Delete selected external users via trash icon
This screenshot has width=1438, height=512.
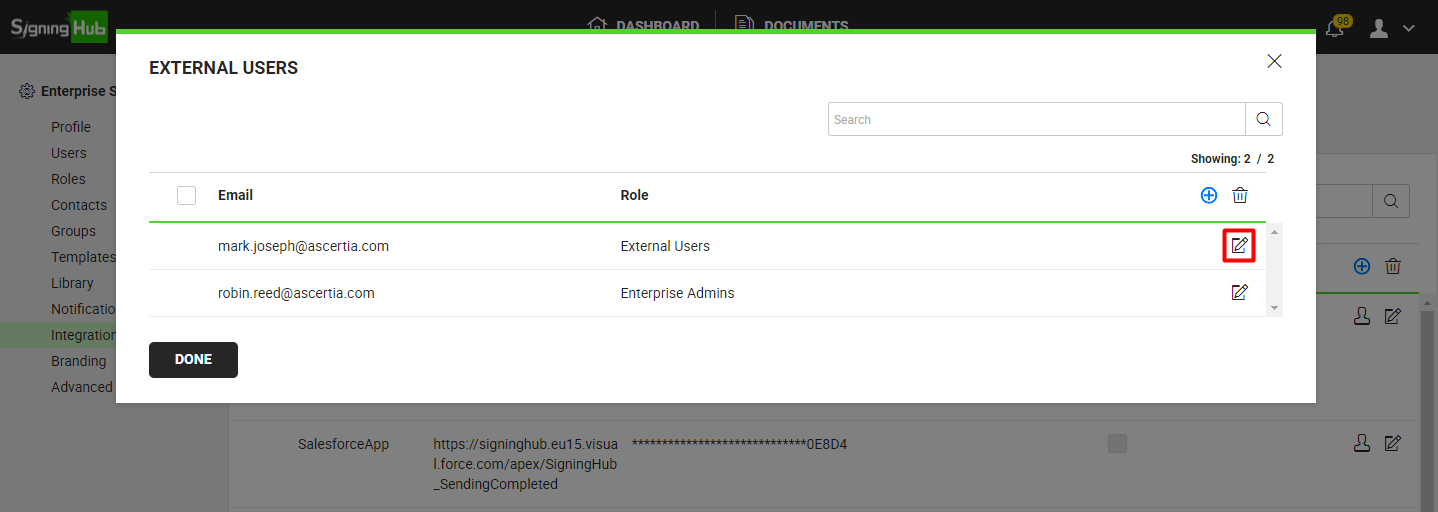tap(1240, 196)
